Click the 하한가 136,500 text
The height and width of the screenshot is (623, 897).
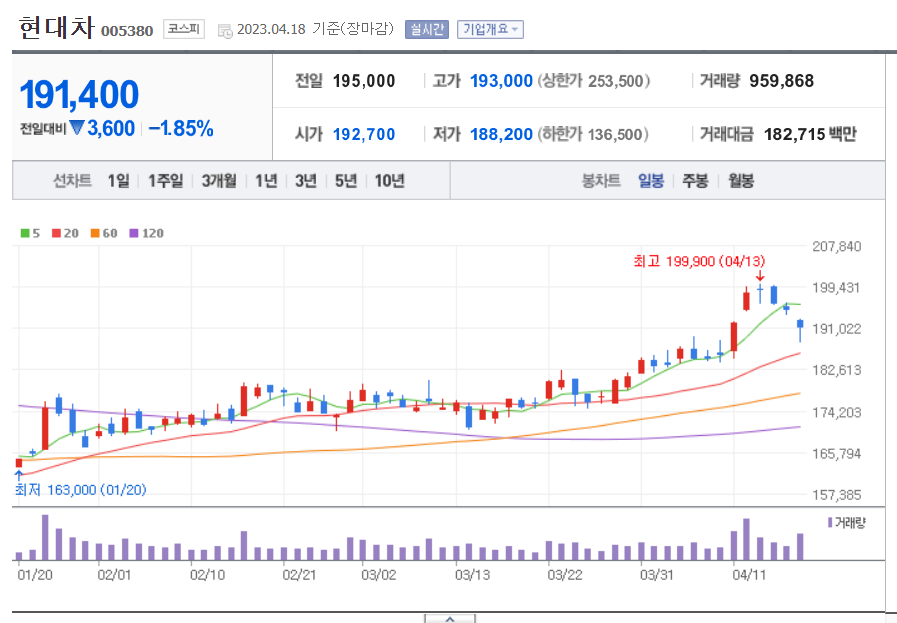[593, 134]
